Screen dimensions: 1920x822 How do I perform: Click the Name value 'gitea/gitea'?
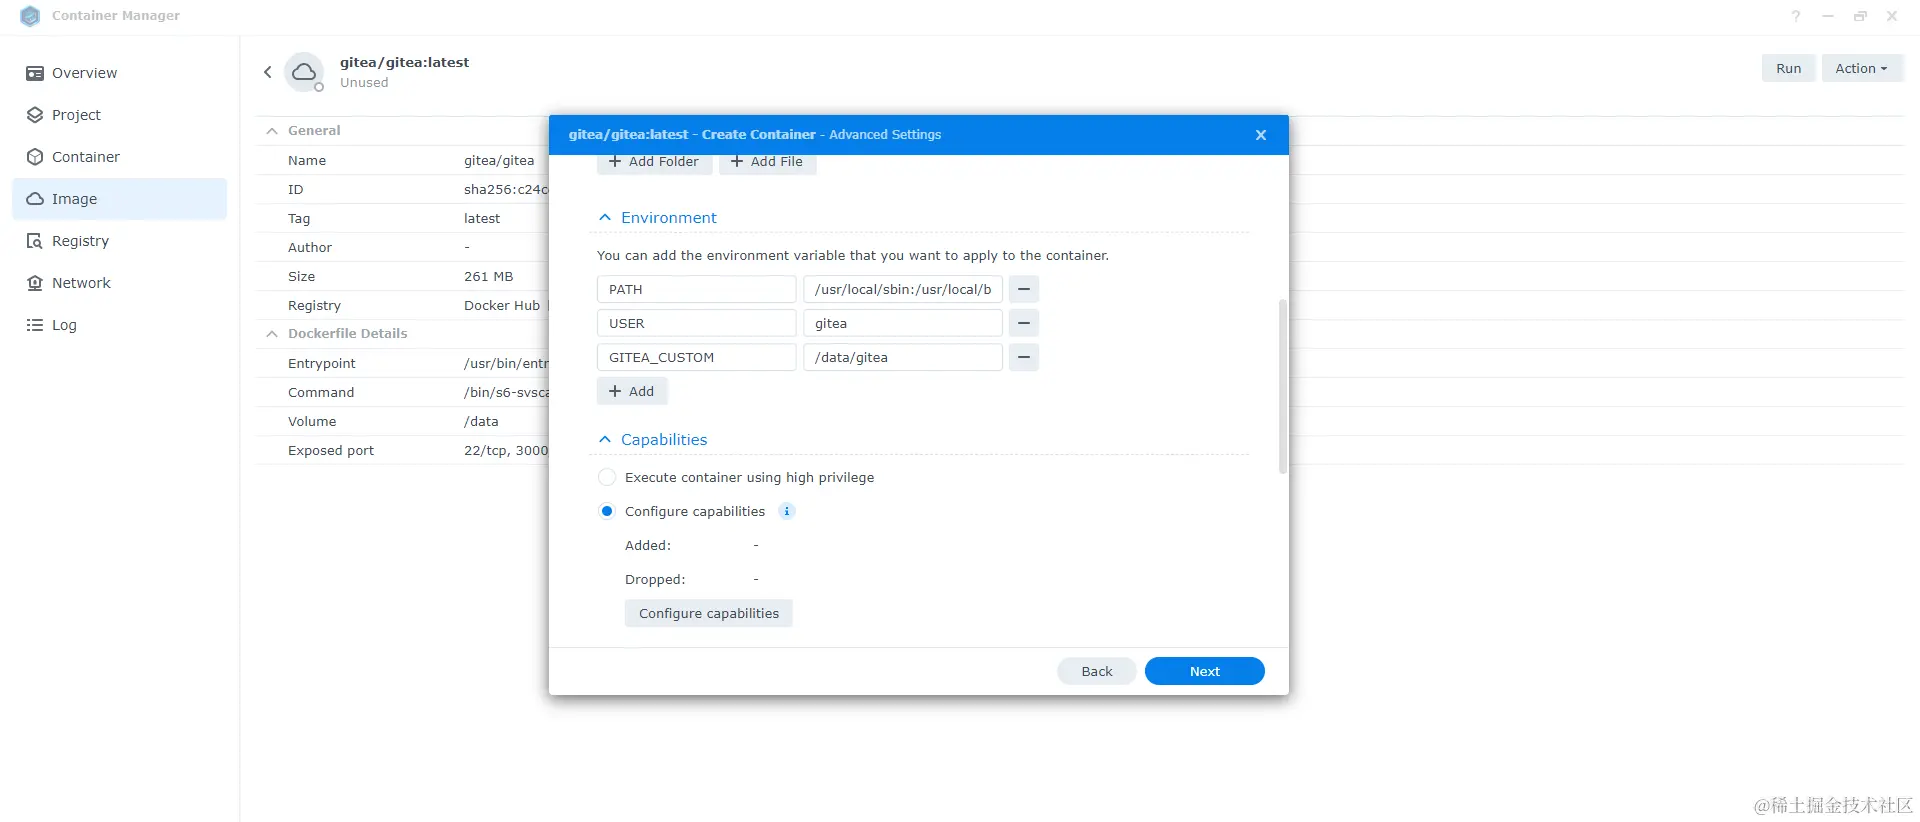pos(499,160)
